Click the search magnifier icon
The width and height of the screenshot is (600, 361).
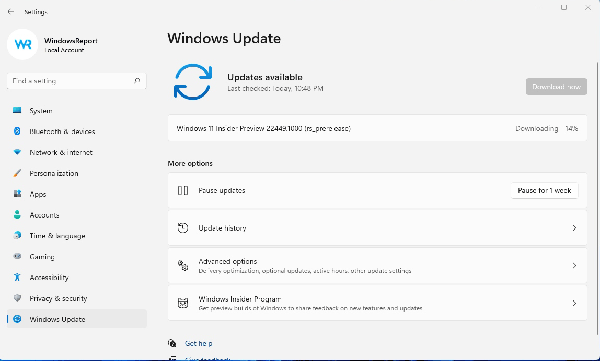point(137,81)
